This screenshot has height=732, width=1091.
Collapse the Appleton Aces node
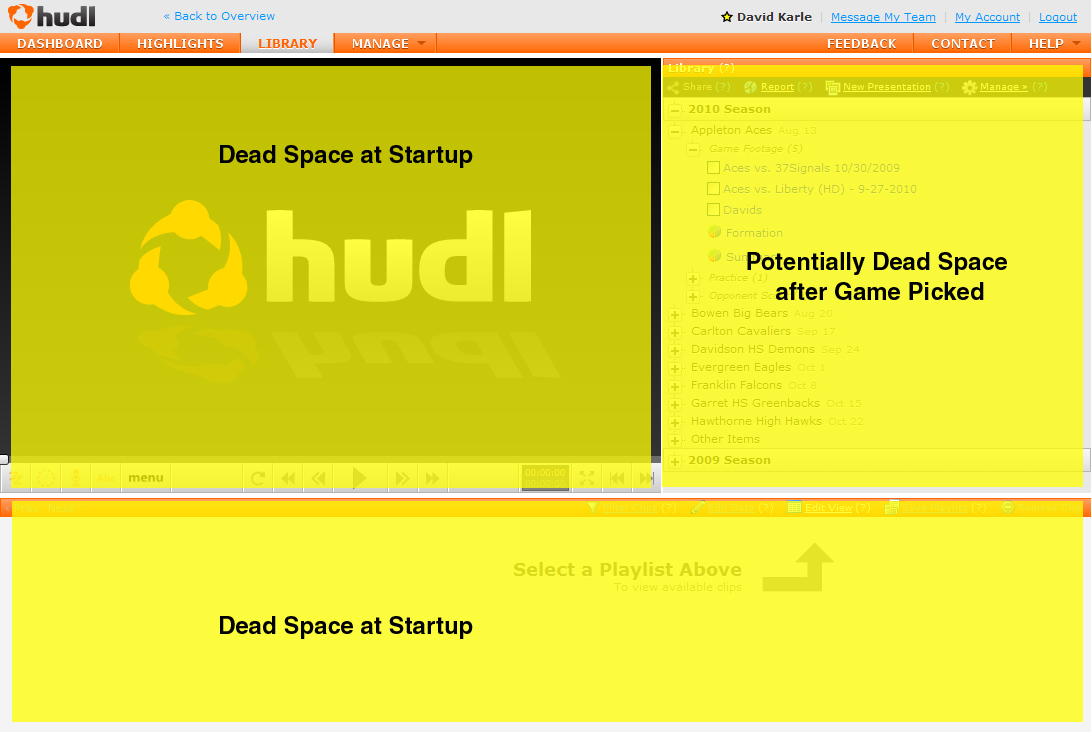click(675, 130)
